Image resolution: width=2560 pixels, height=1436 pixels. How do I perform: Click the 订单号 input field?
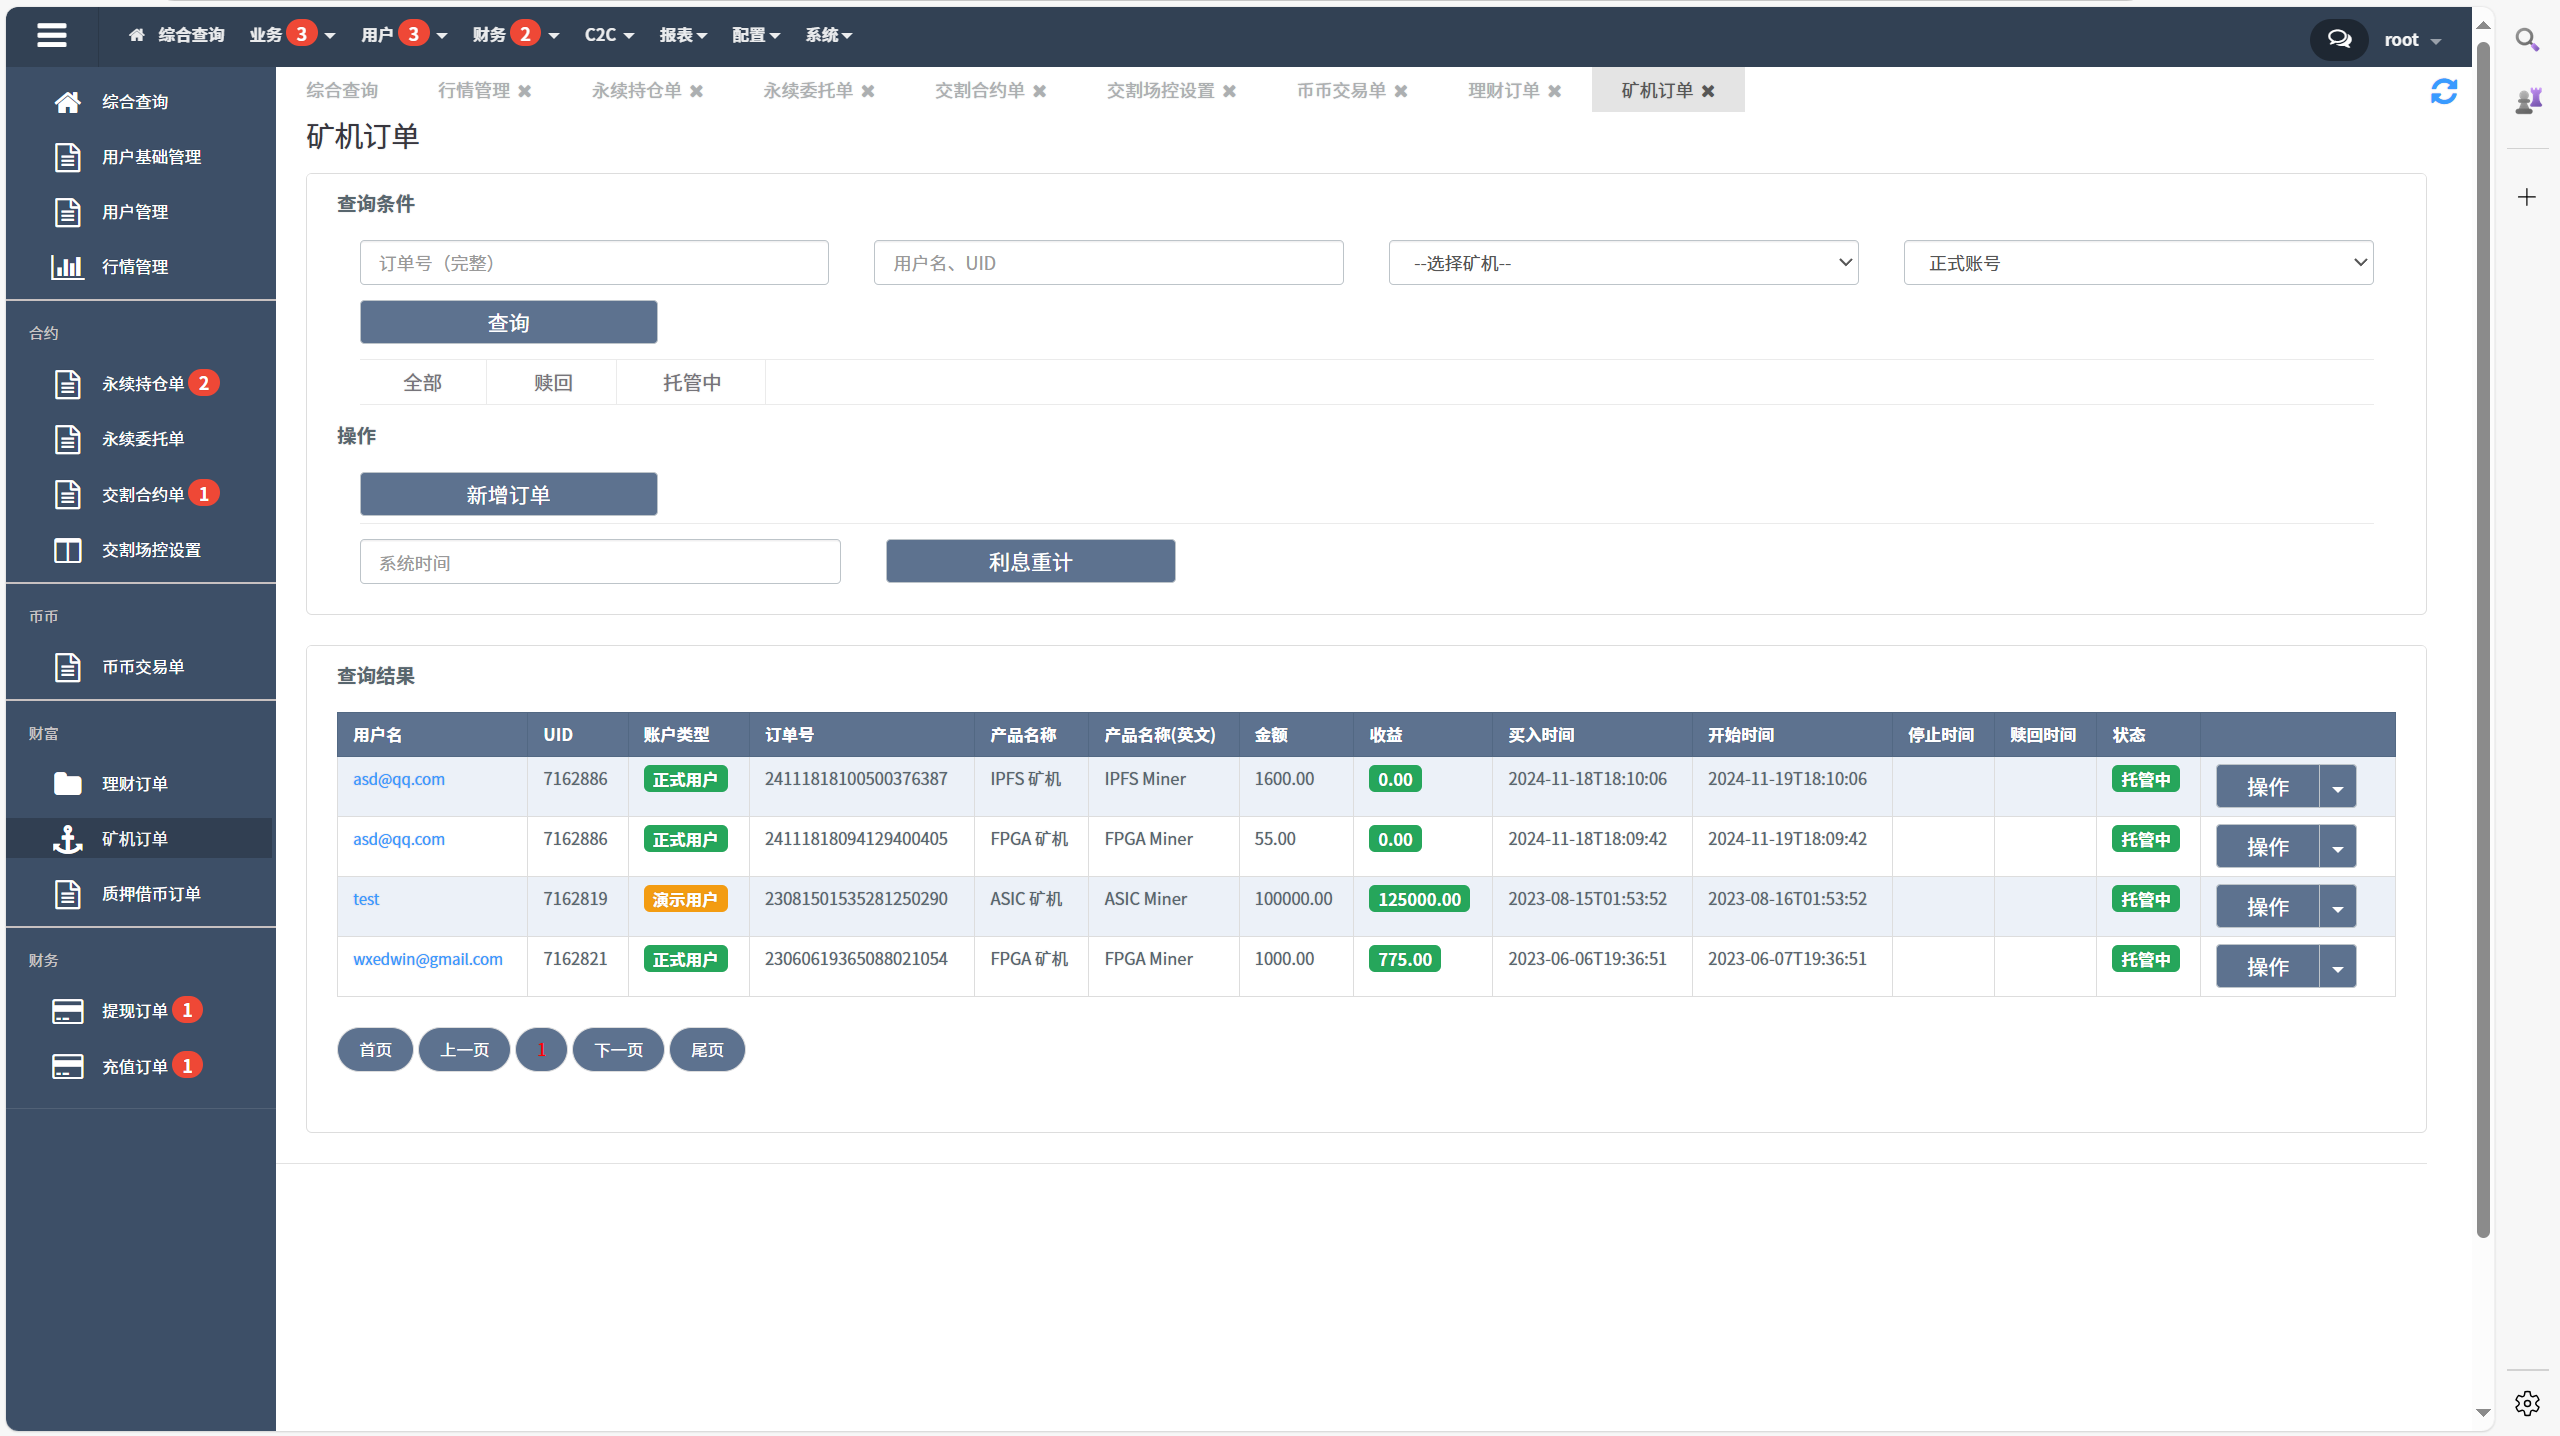(x=593, y=264)
